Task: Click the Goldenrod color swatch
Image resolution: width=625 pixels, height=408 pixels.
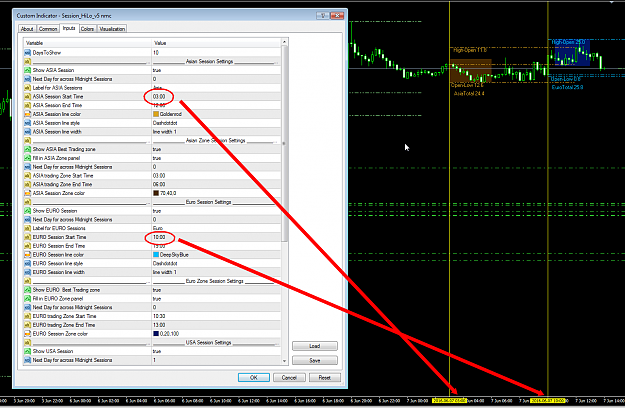Action: (x=156, y=114)
